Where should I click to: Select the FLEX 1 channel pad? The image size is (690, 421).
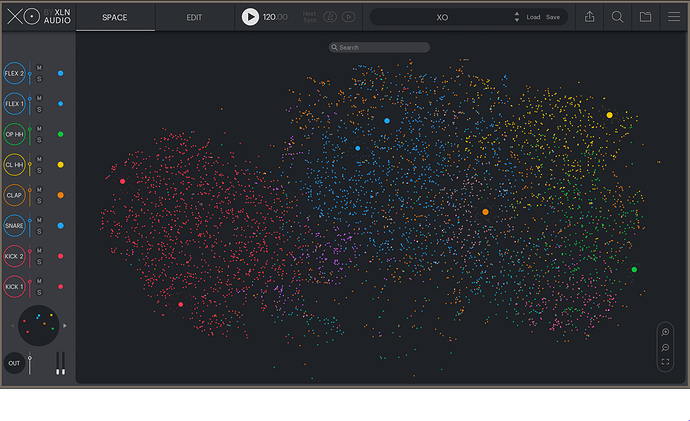[14, 104]
